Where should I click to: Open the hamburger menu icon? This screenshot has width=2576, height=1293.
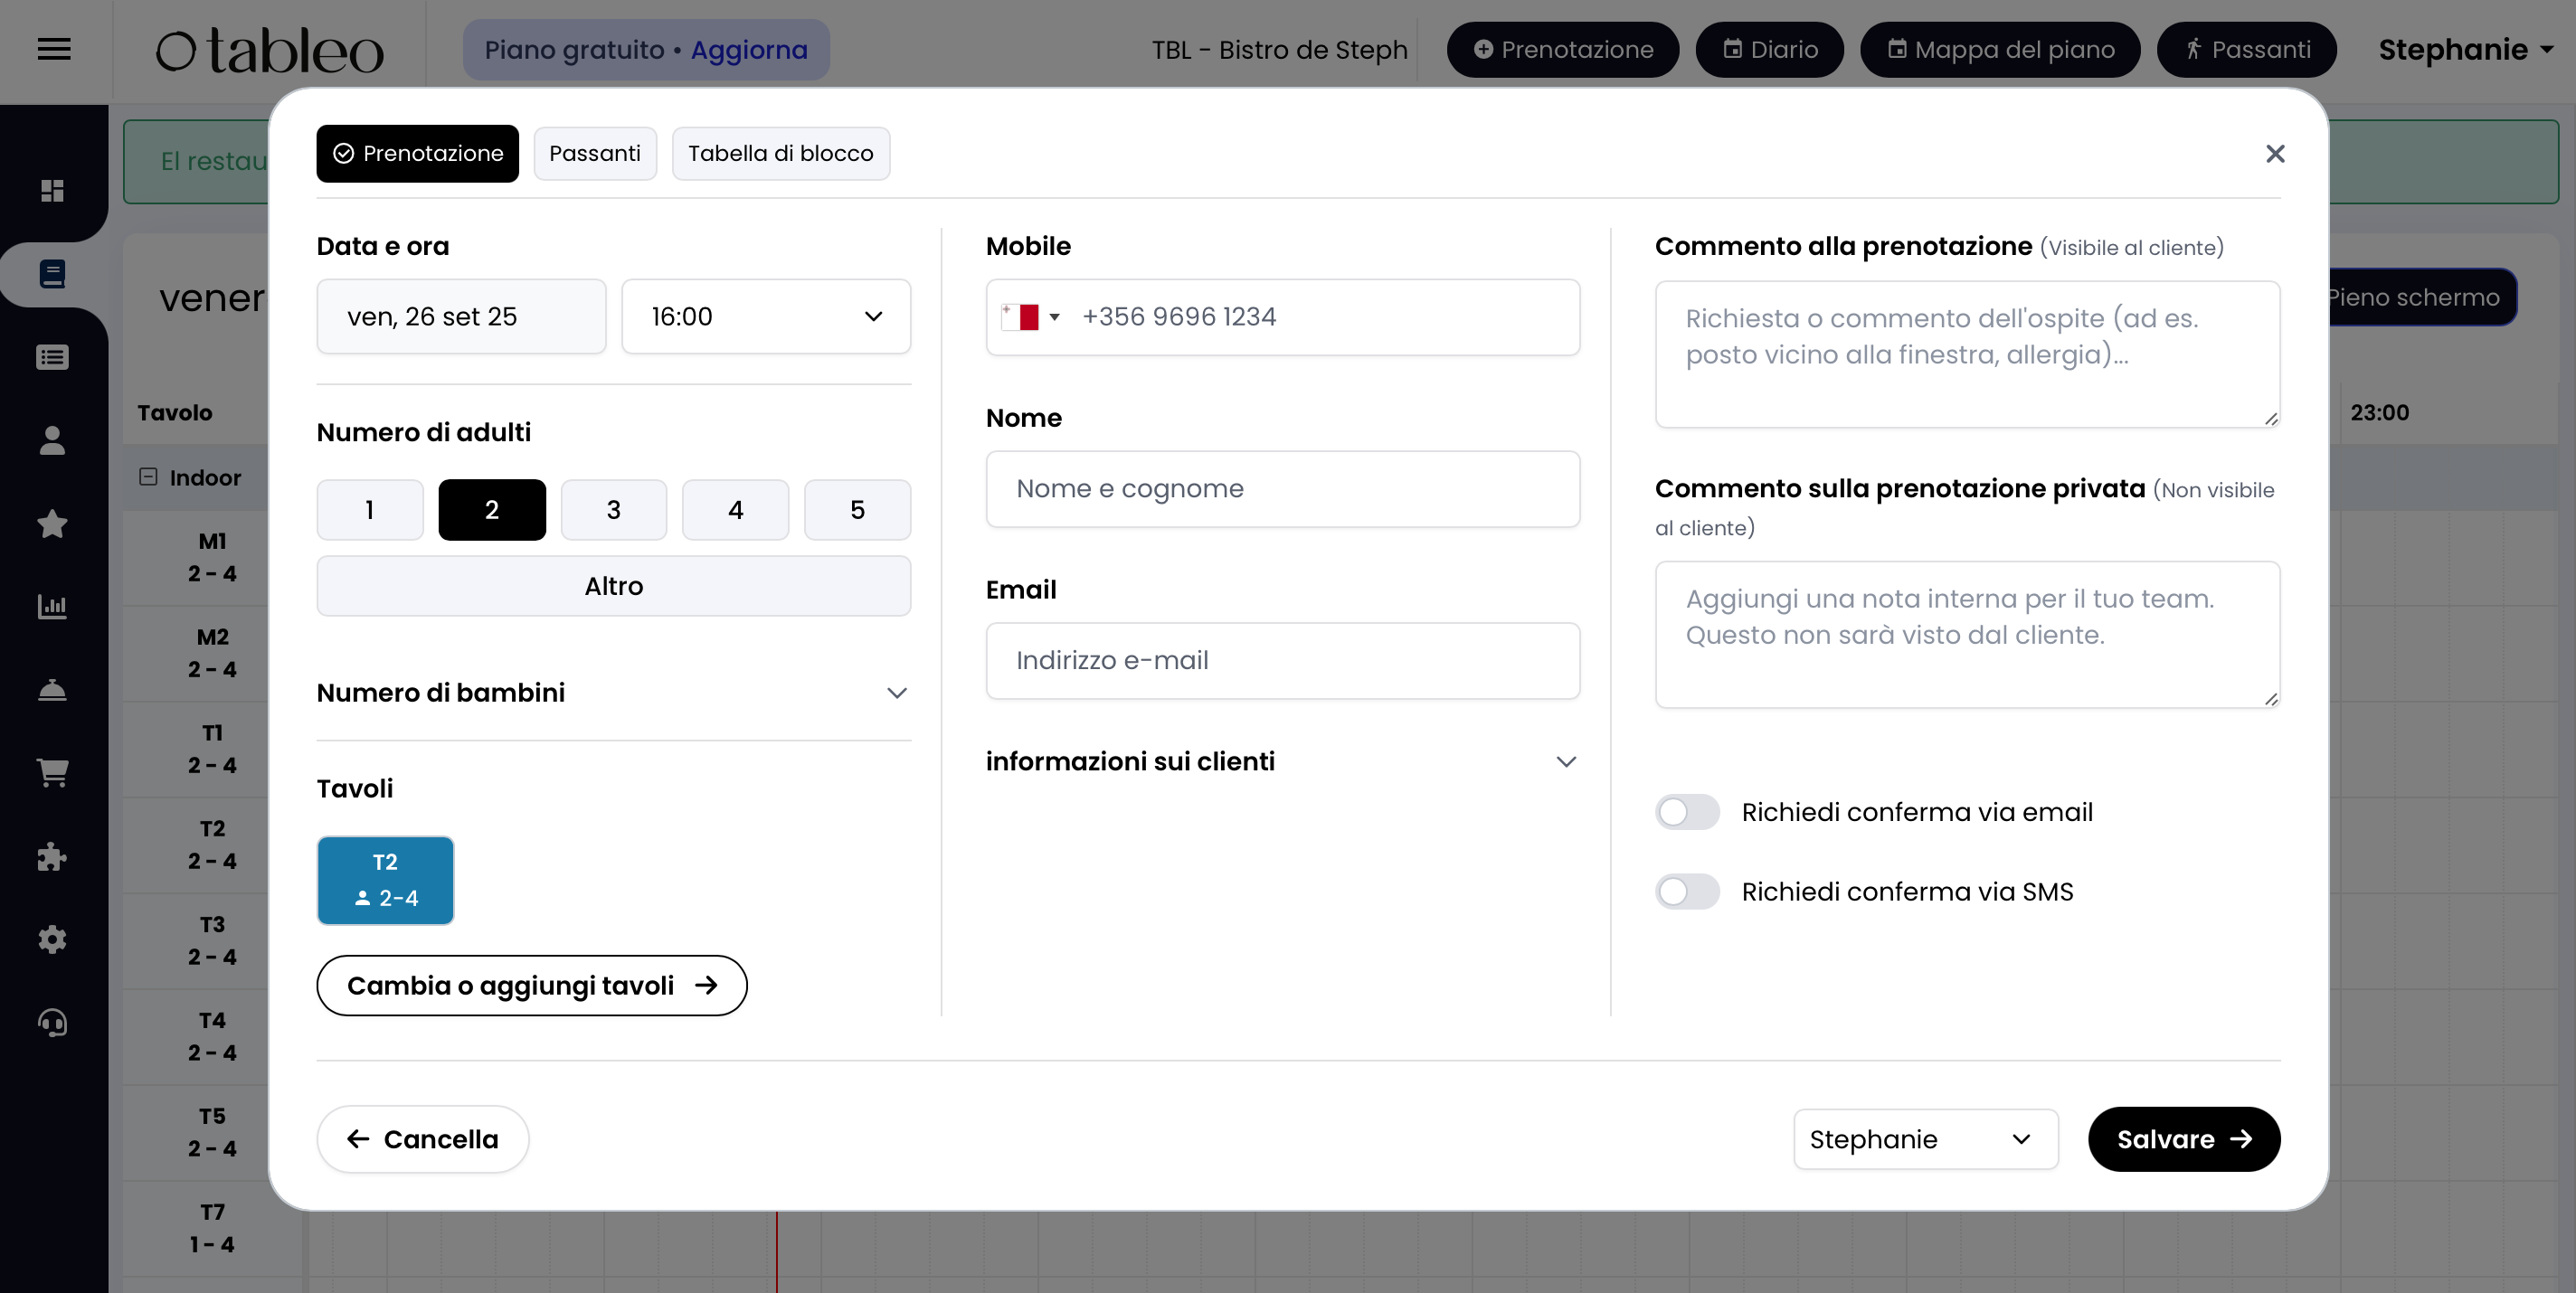(54, 48)
